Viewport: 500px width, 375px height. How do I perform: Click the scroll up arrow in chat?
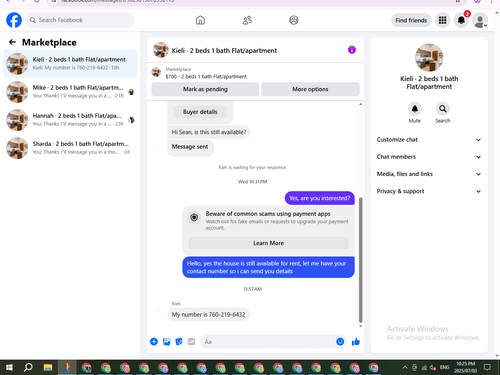coord(360,104)
